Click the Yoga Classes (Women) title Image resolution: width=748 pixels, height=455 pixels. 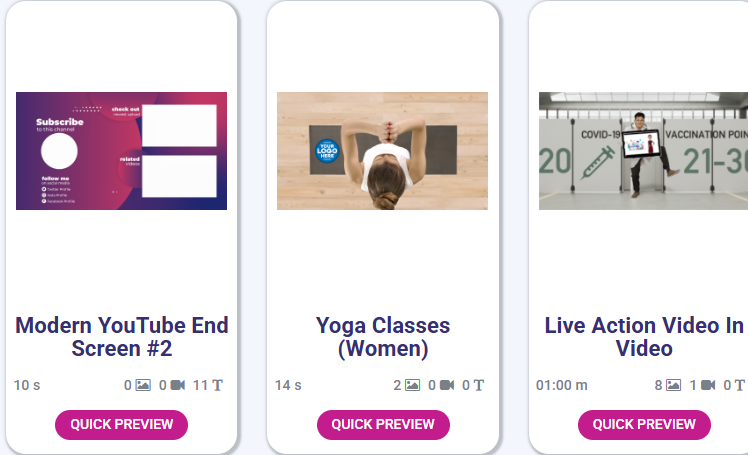(383, 337)
